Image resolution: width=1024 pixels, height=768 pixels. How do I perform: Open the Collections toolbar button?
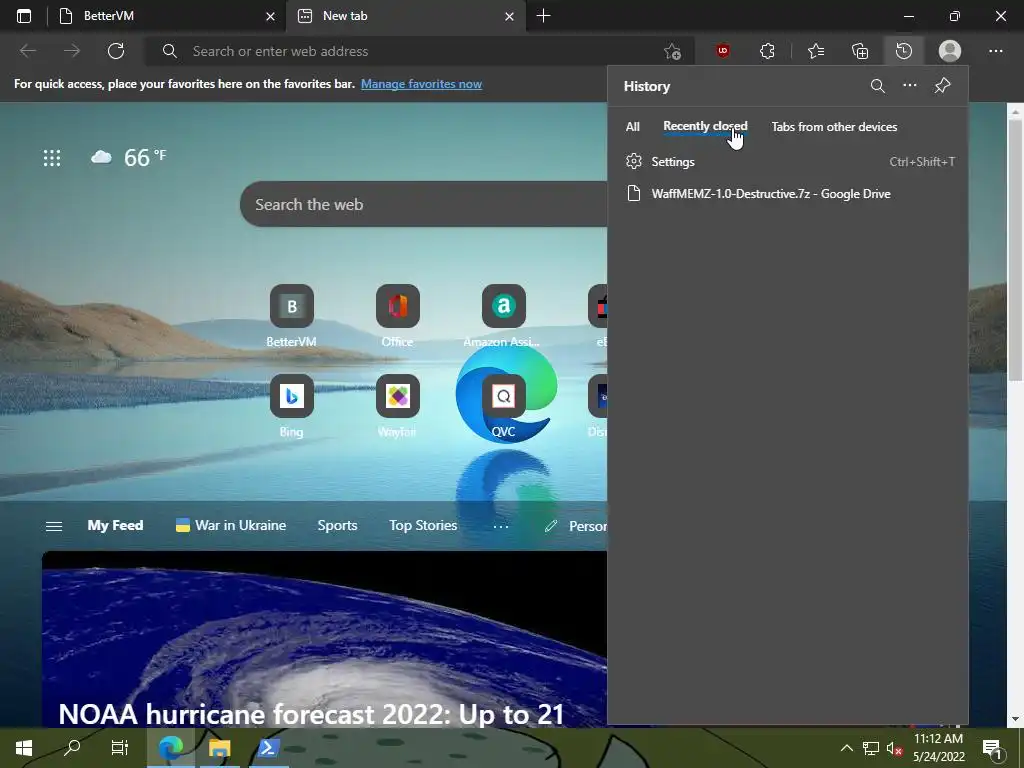click(x=860, y=51)
